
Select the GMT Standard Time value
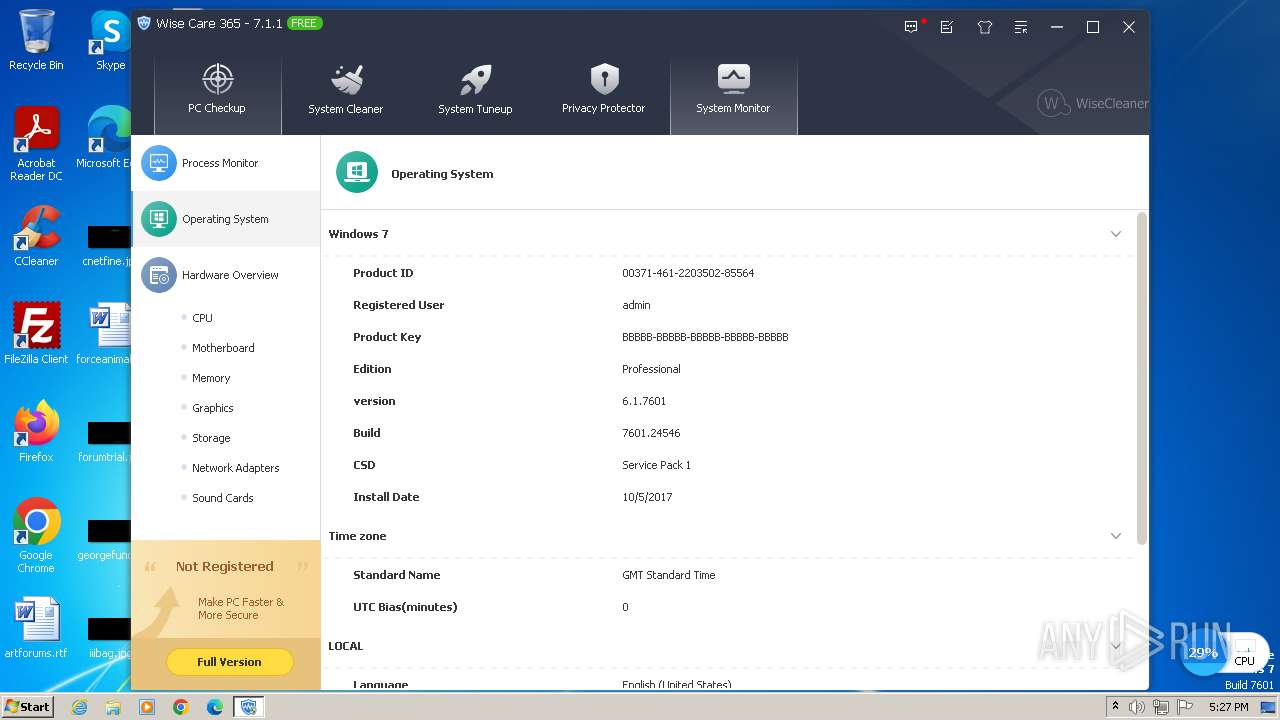tap(669, 575)
